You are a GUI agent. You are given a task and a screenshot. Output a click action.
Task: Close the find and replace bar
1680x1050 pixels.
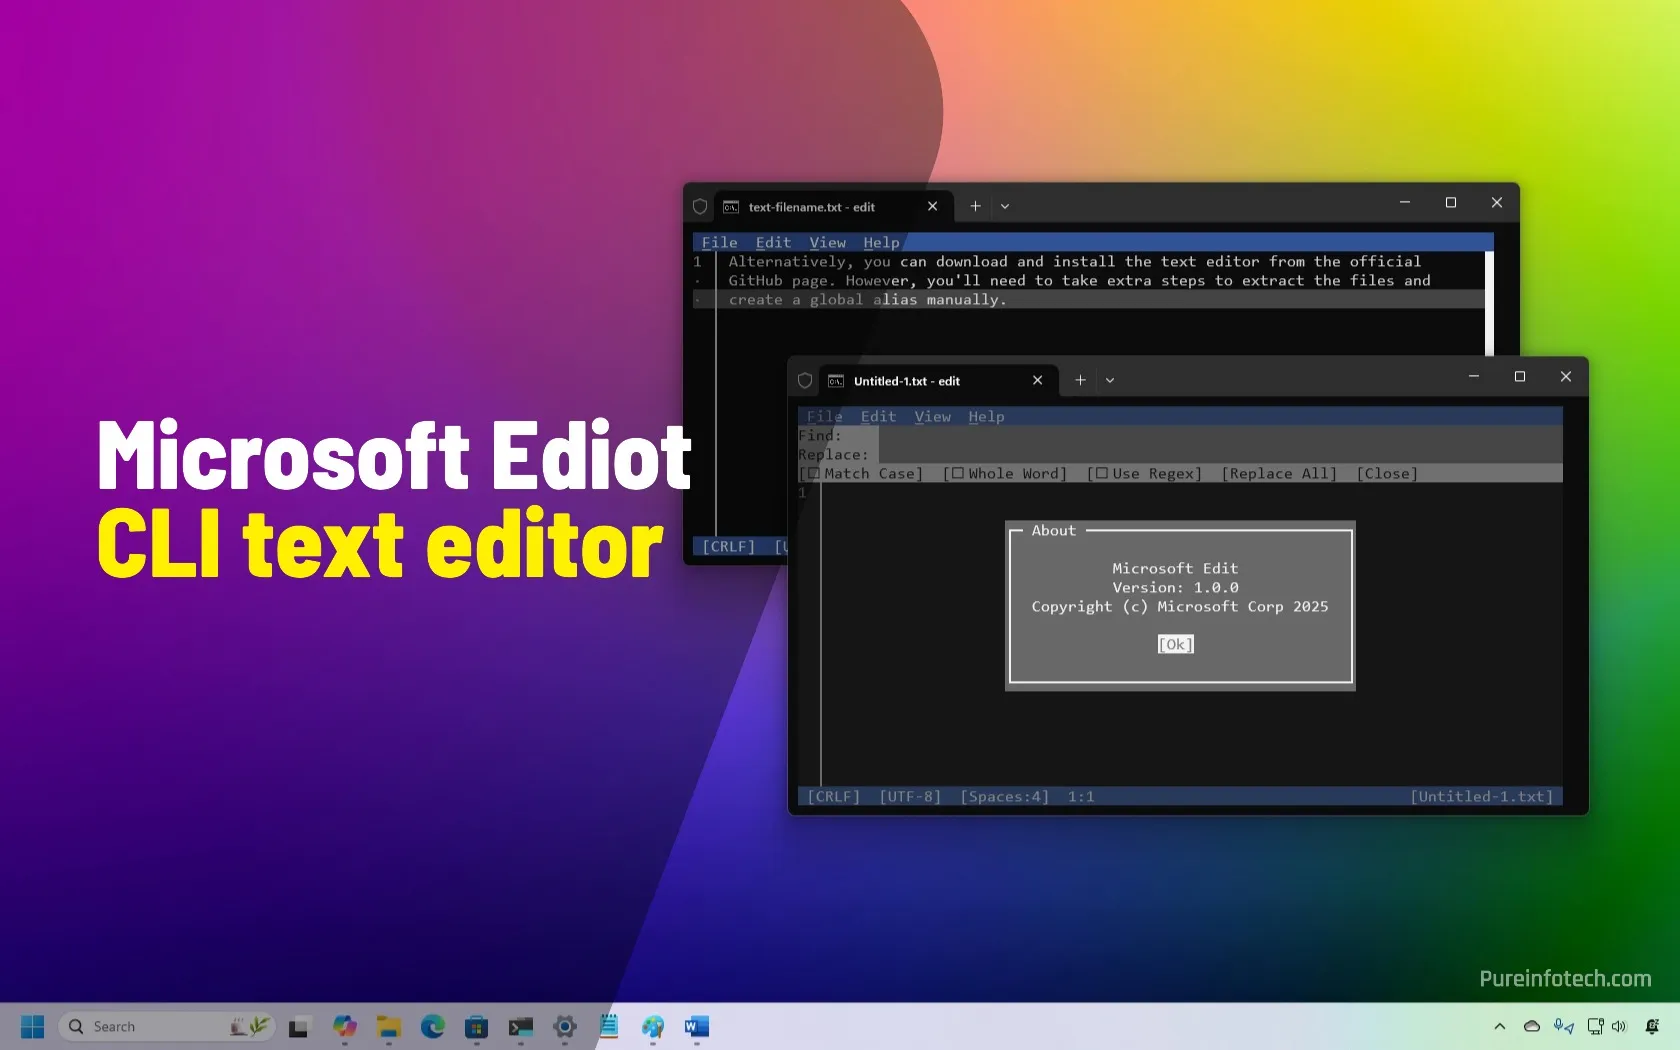pyautogui.click(x=1386, y=474)
